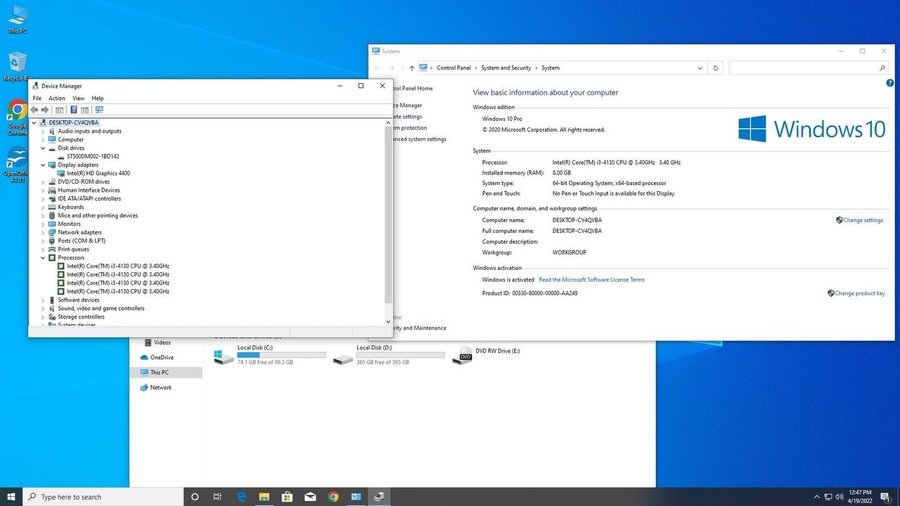The width and height of the screenshot is (900, 506).
Task: Select the Intel(R) HD Graphics 4400 device
Action: [98, 173]
